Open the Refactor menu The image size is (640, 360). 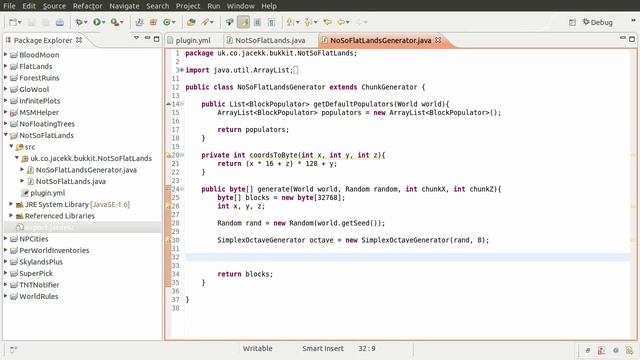click(x=87, y=6)
